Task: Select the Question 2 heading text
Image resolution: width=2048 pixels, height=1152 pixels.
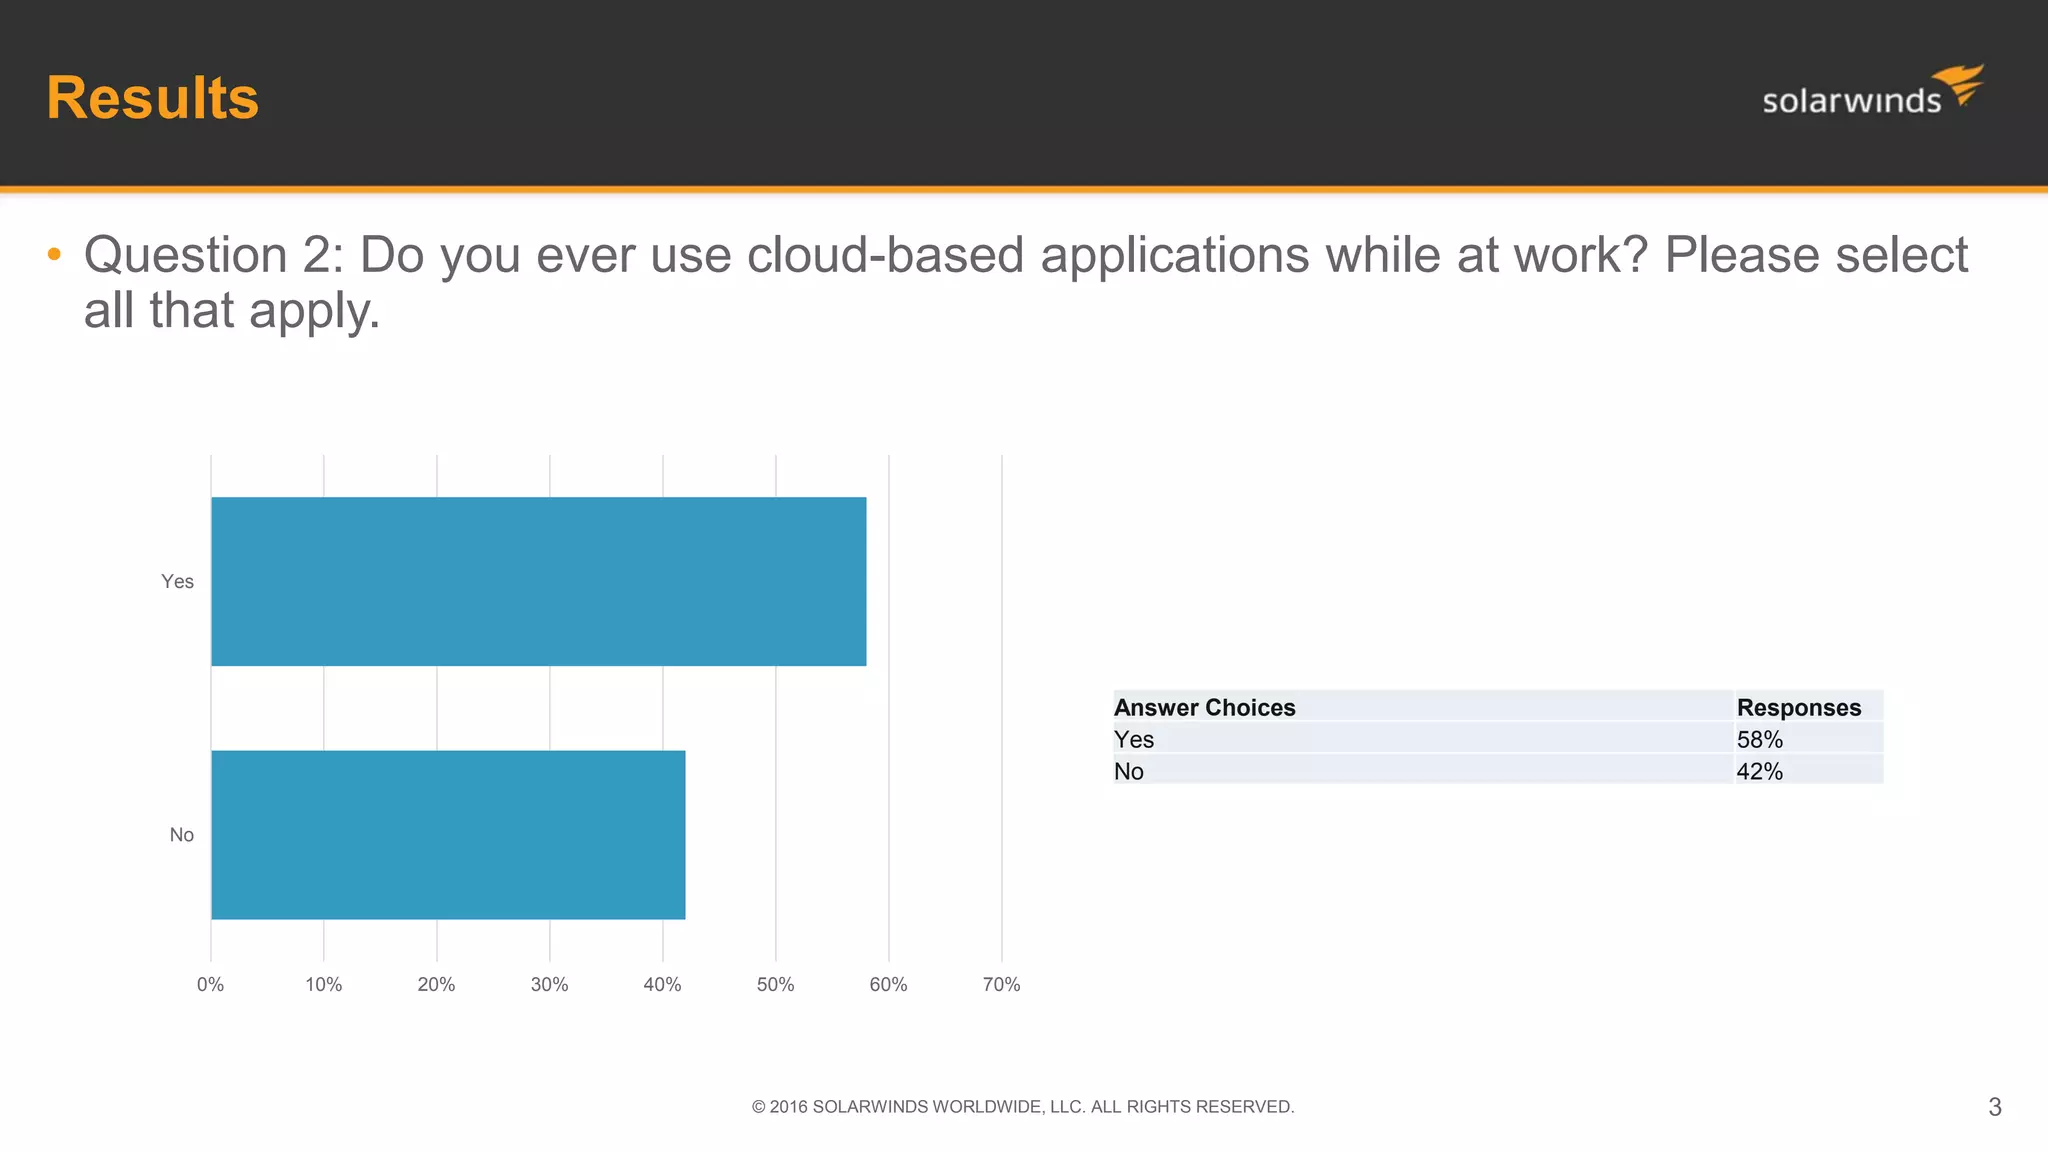Action: tap(1025, 282)
